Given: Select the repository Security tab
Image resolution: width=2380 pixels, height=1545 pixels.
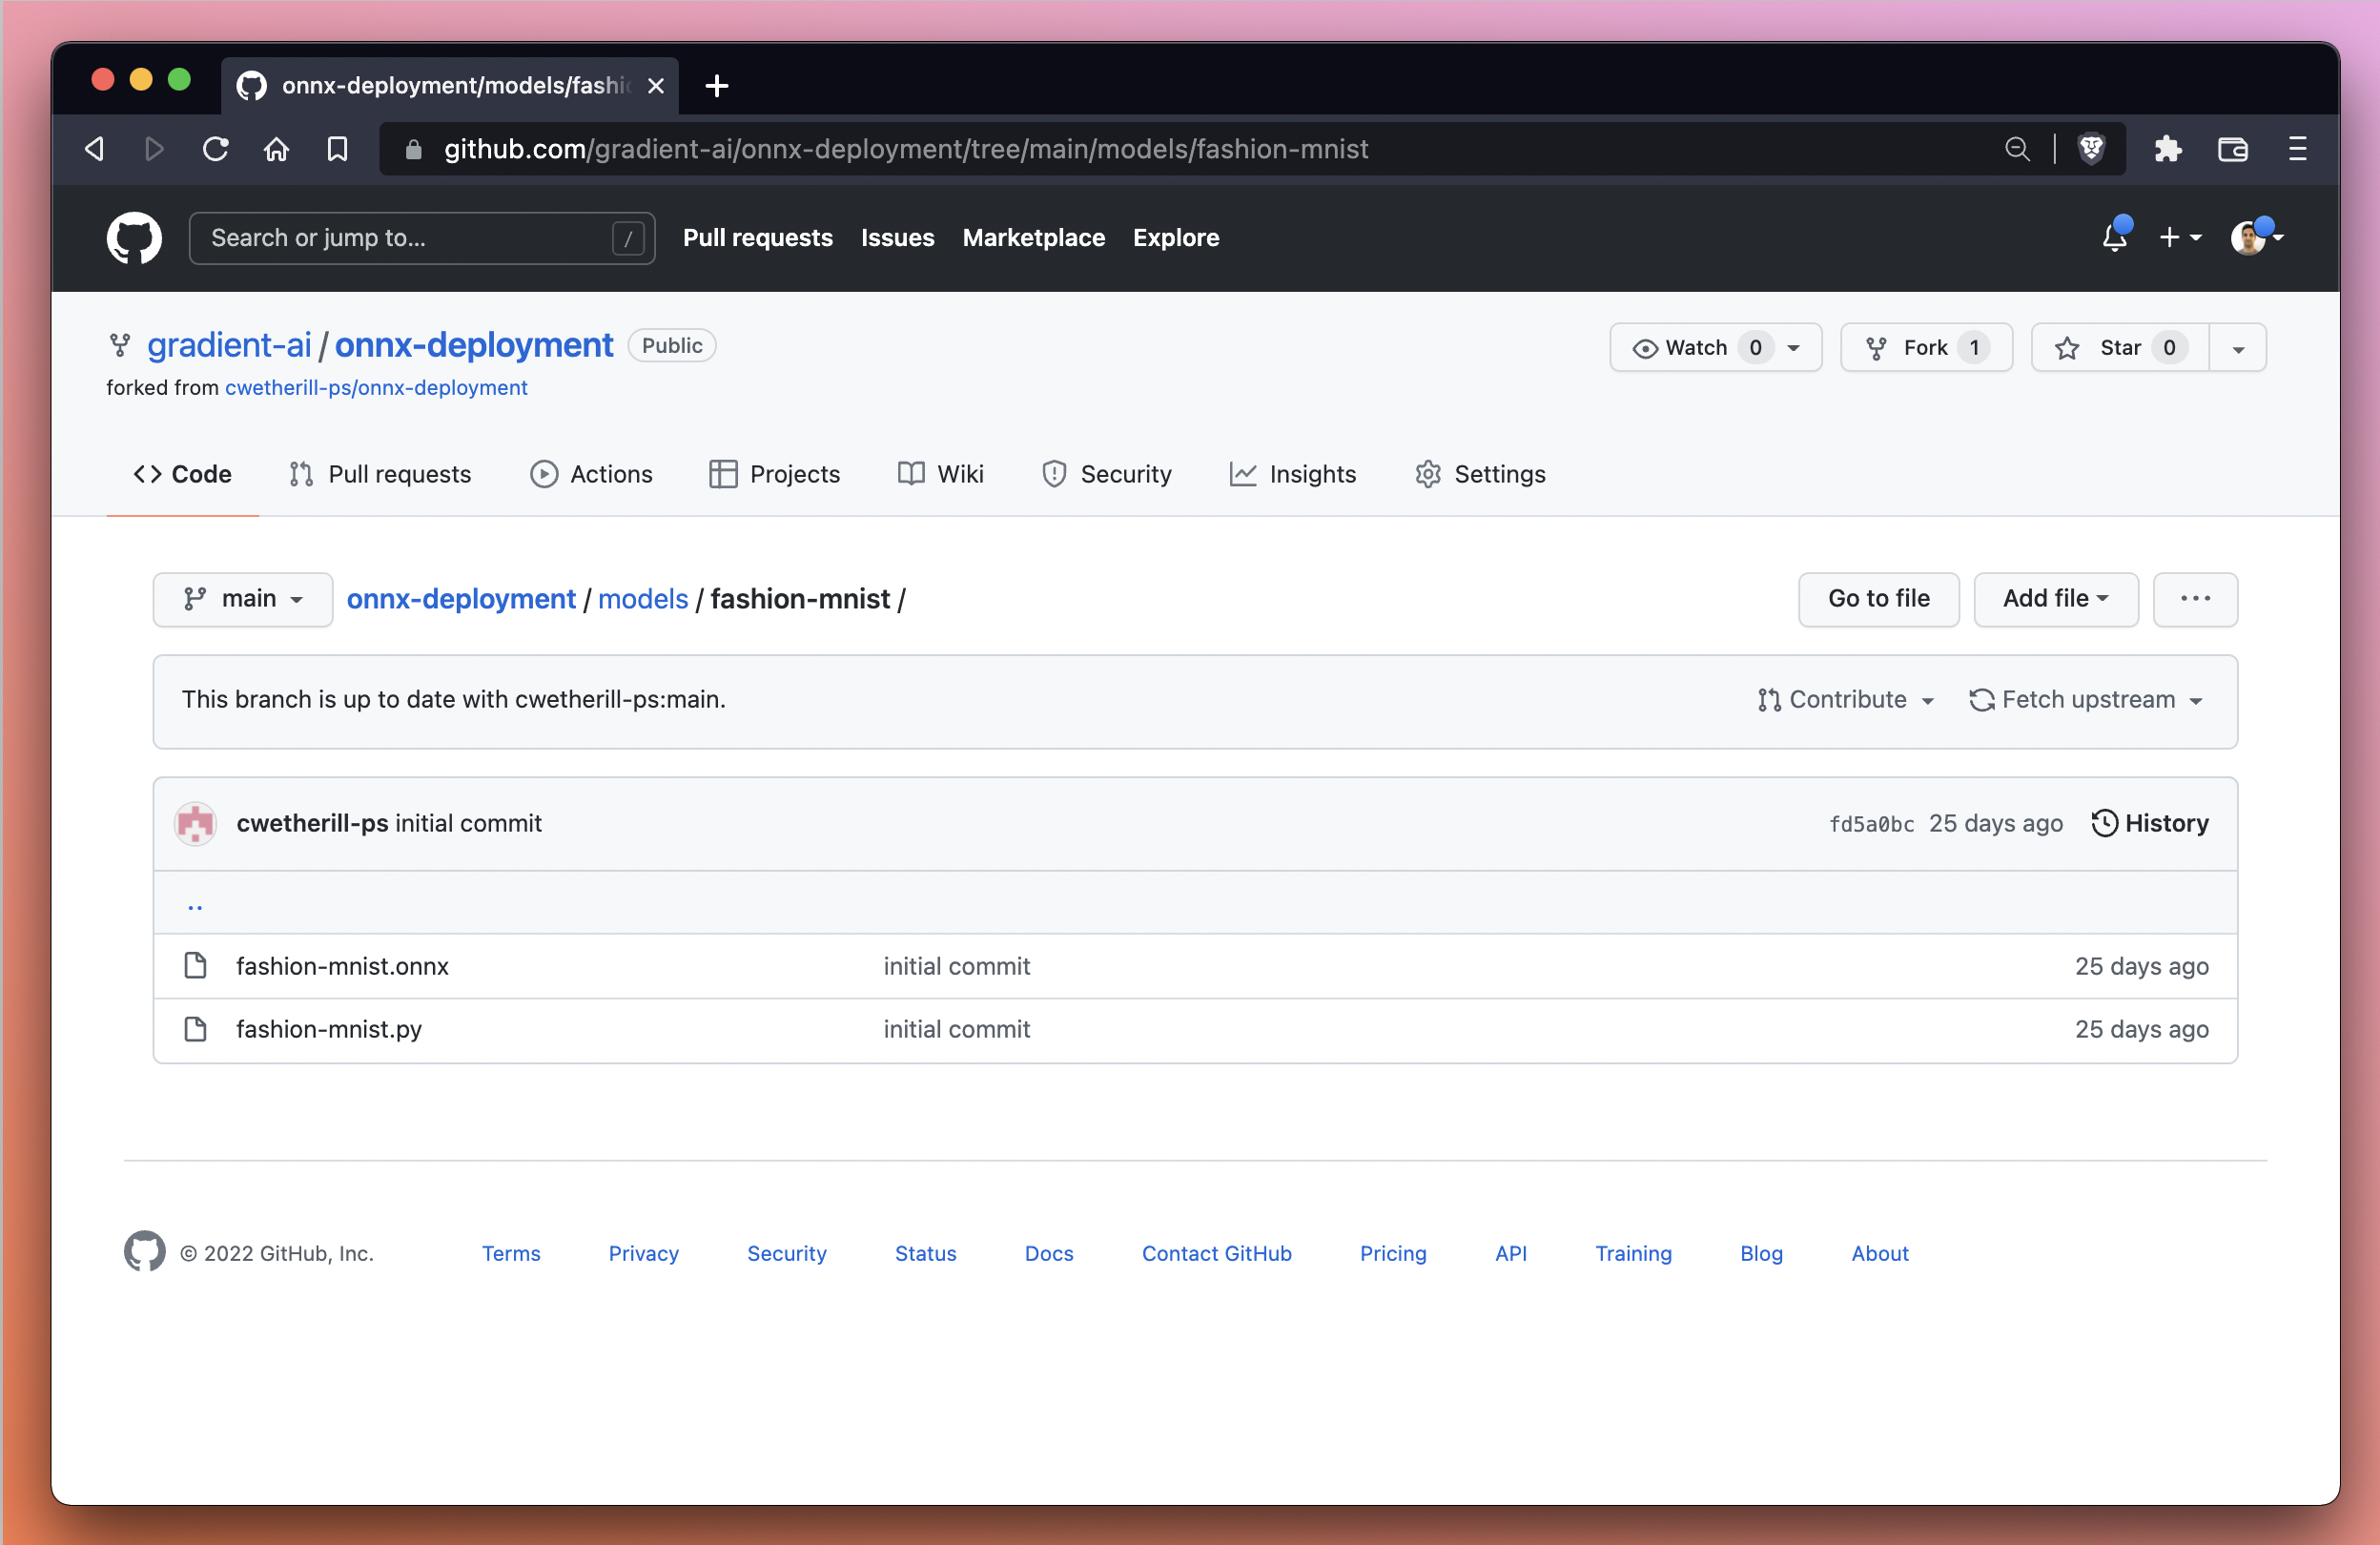Looking at the screenshot, I should [1106, 474].
